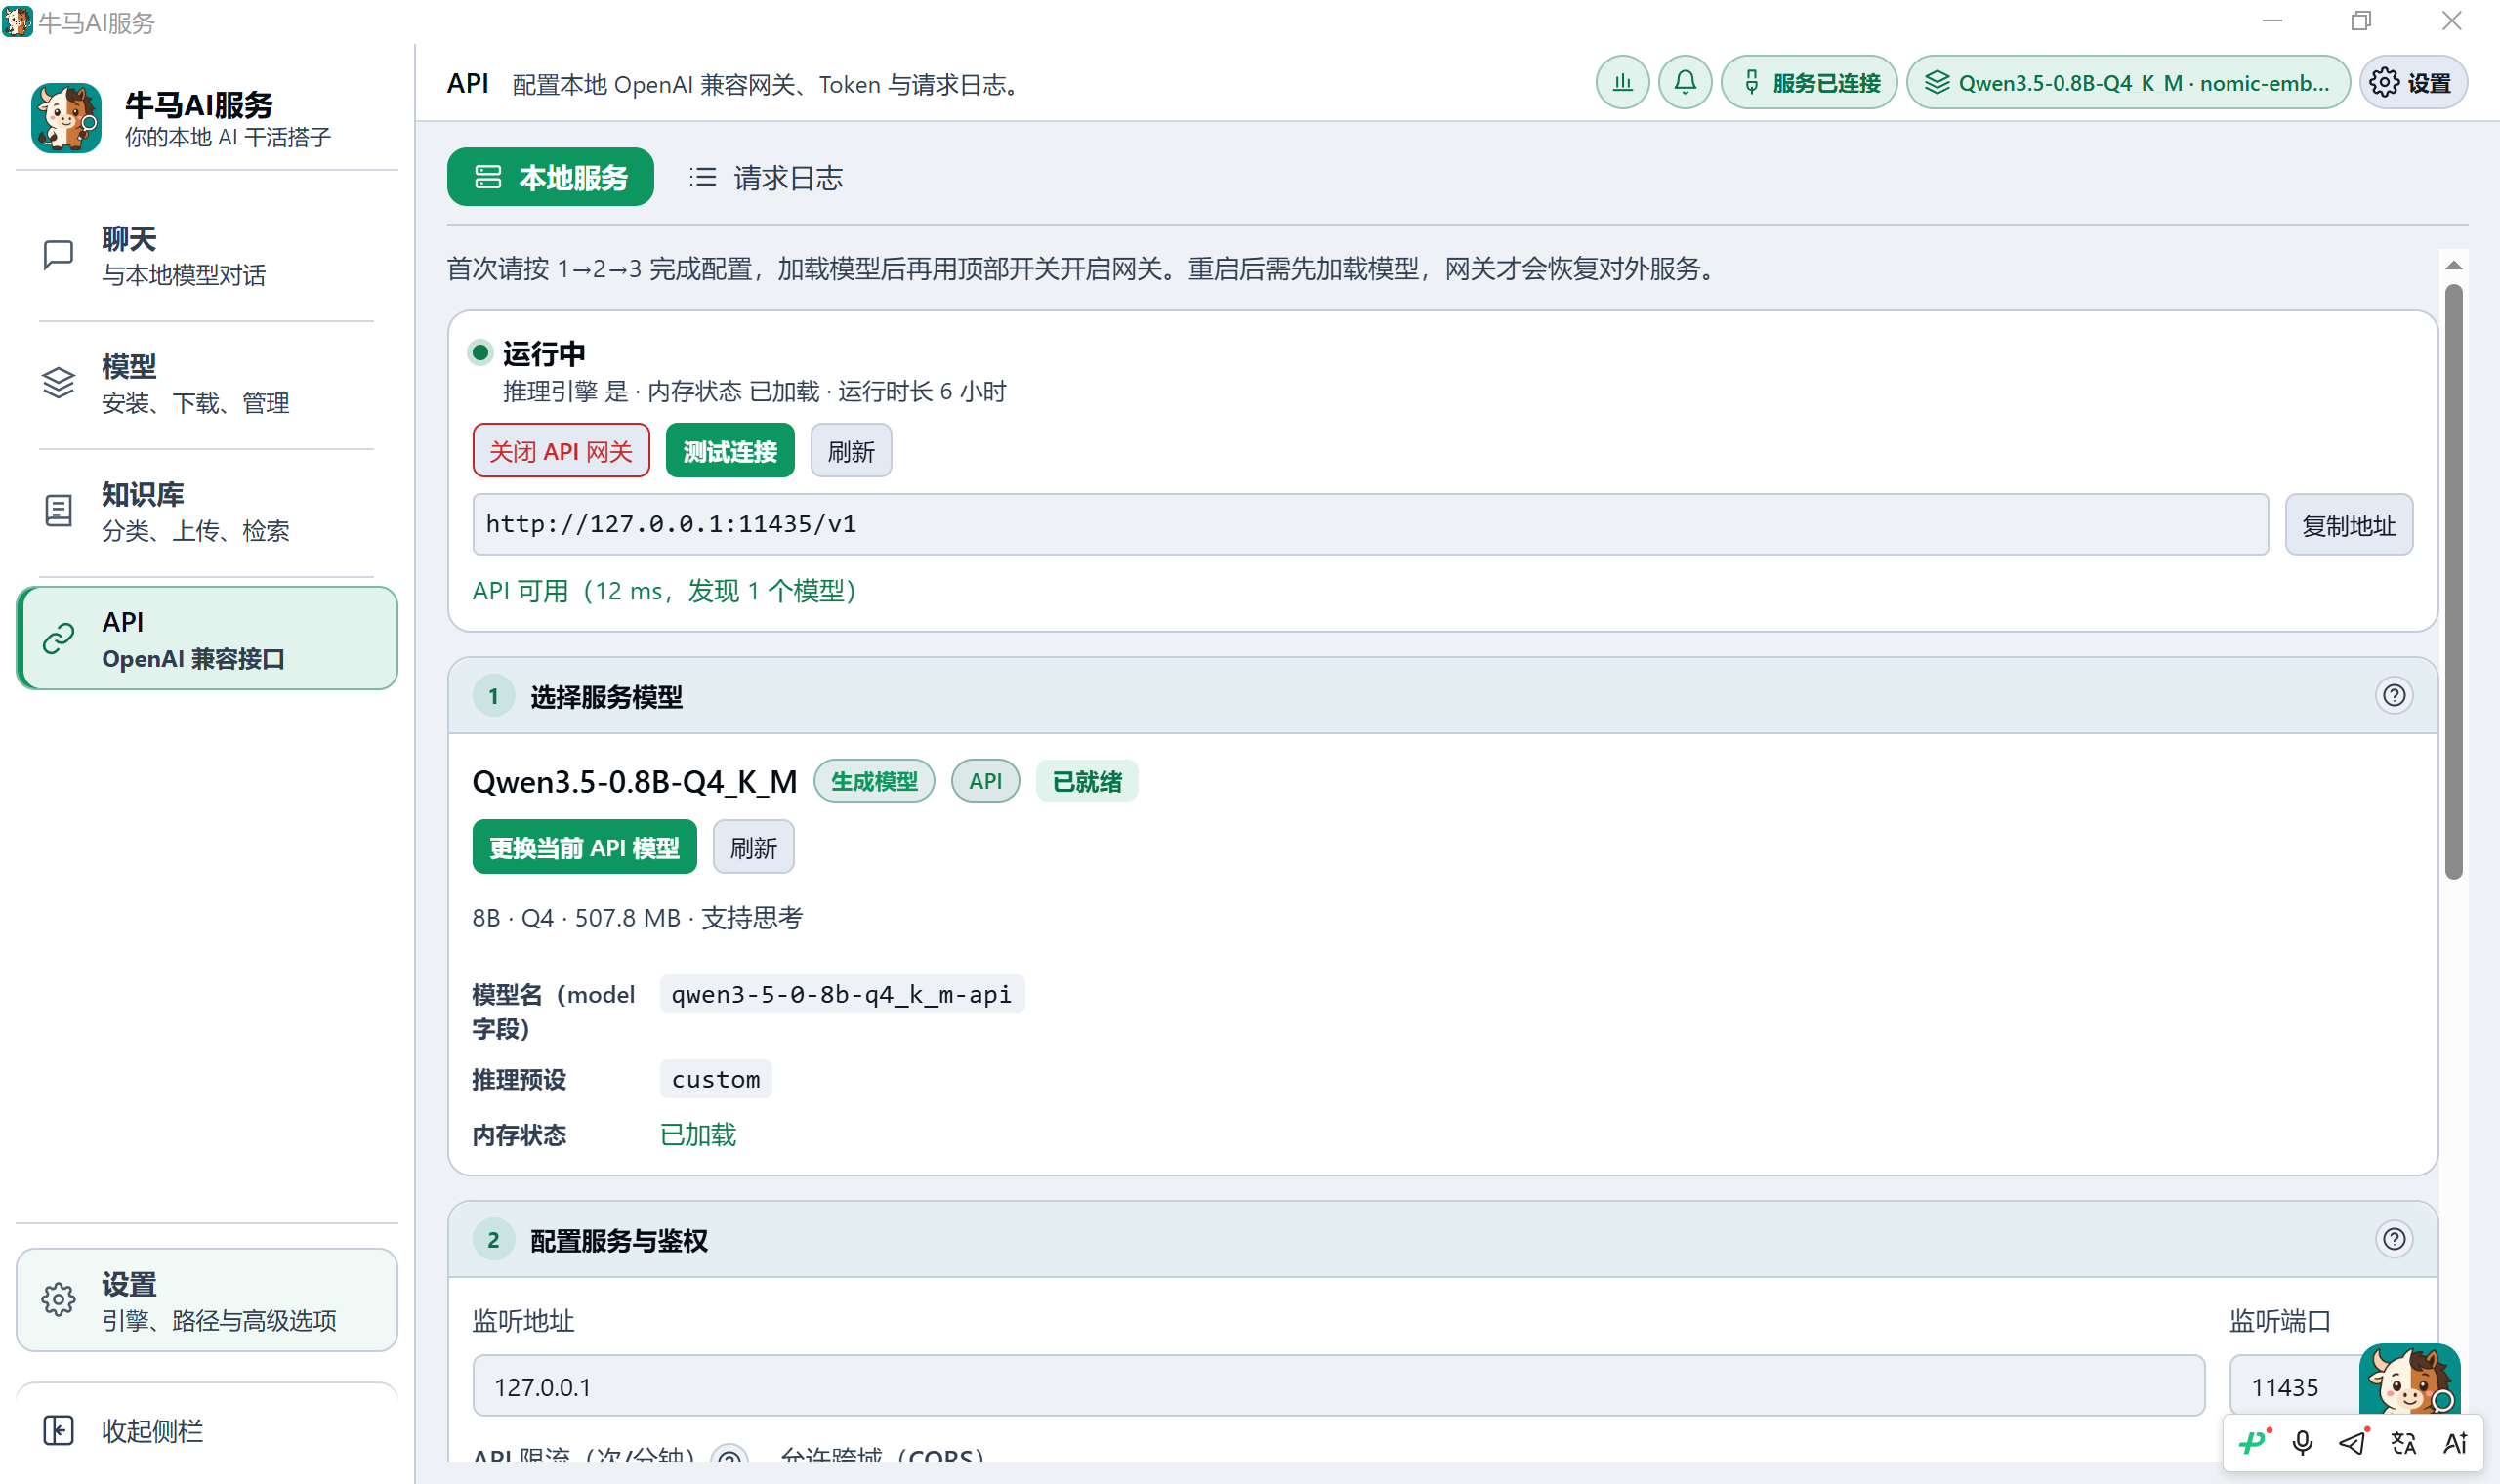The image size is (2500, 1484).
Task: Open the loaded models pill Qwen3.5-0.8B-Q4
Action: 2128,83
